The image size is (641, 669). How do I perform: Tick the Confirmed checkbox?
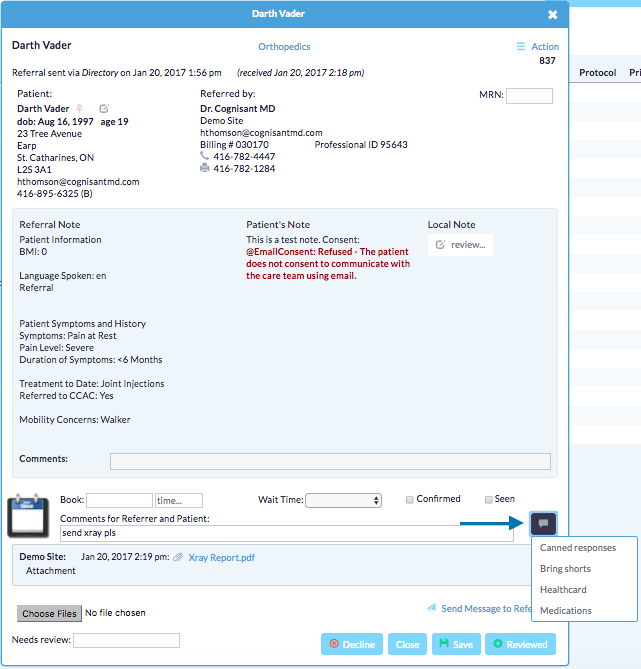coord(410,499)
